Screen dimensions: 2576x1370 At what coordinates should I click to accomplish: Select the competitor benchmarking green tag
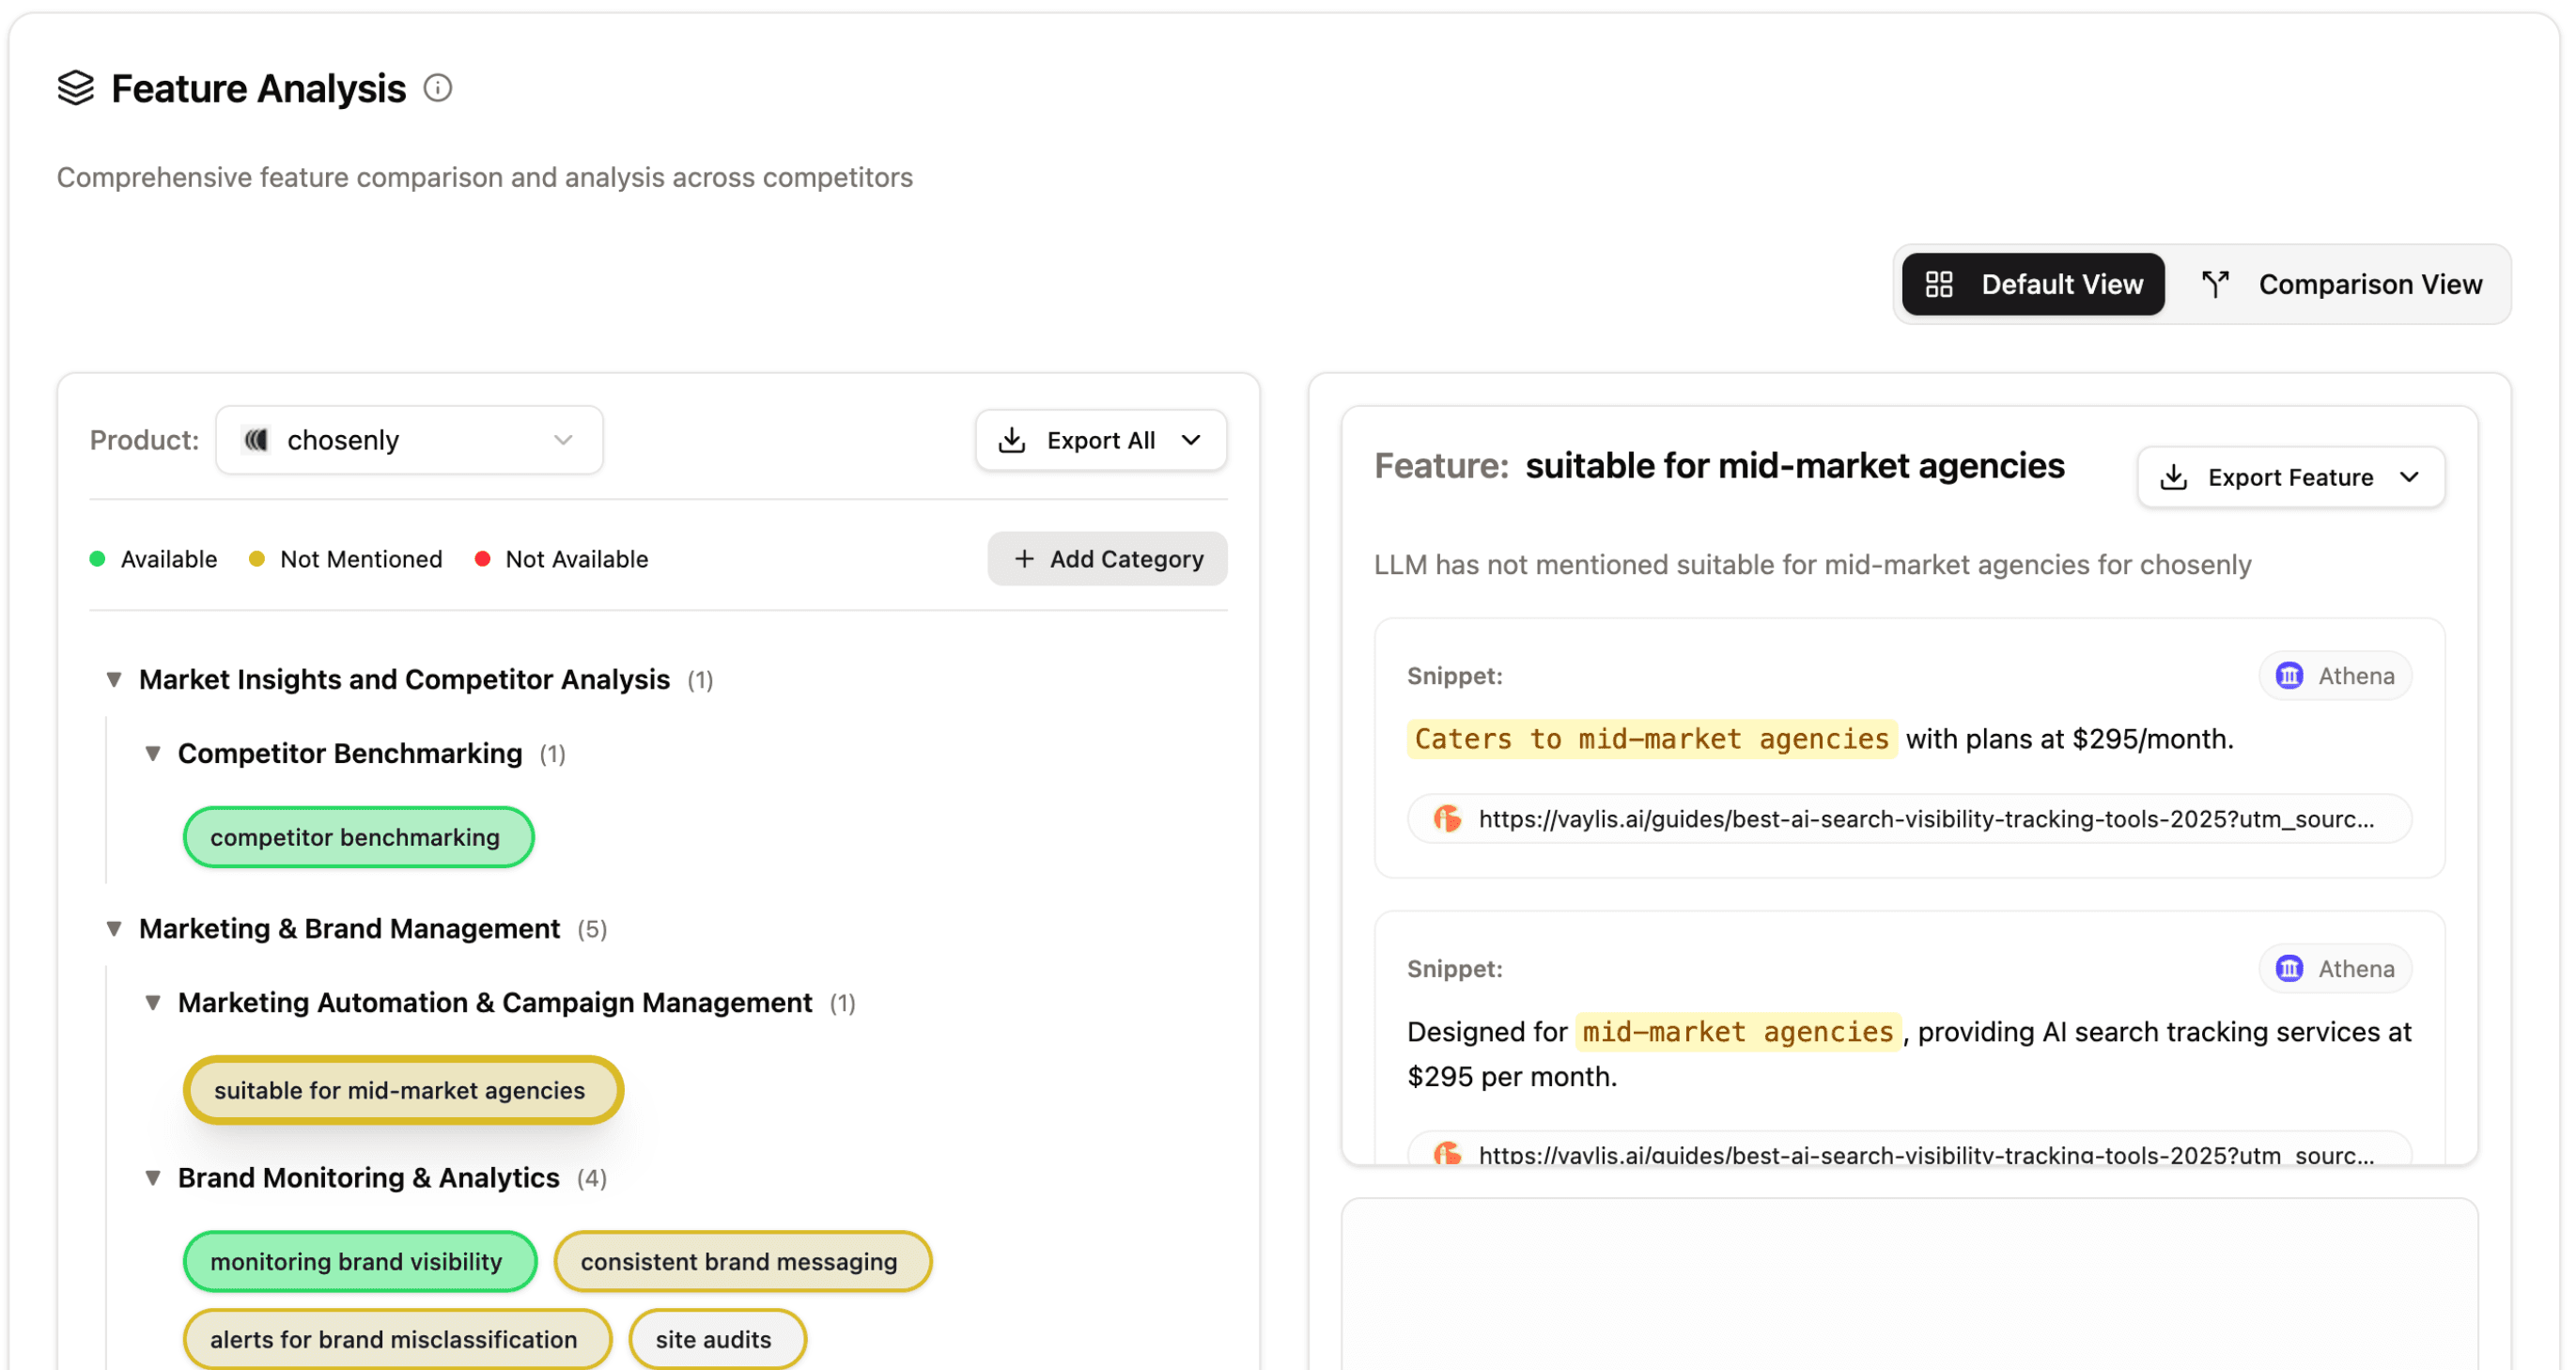[357, 837]
